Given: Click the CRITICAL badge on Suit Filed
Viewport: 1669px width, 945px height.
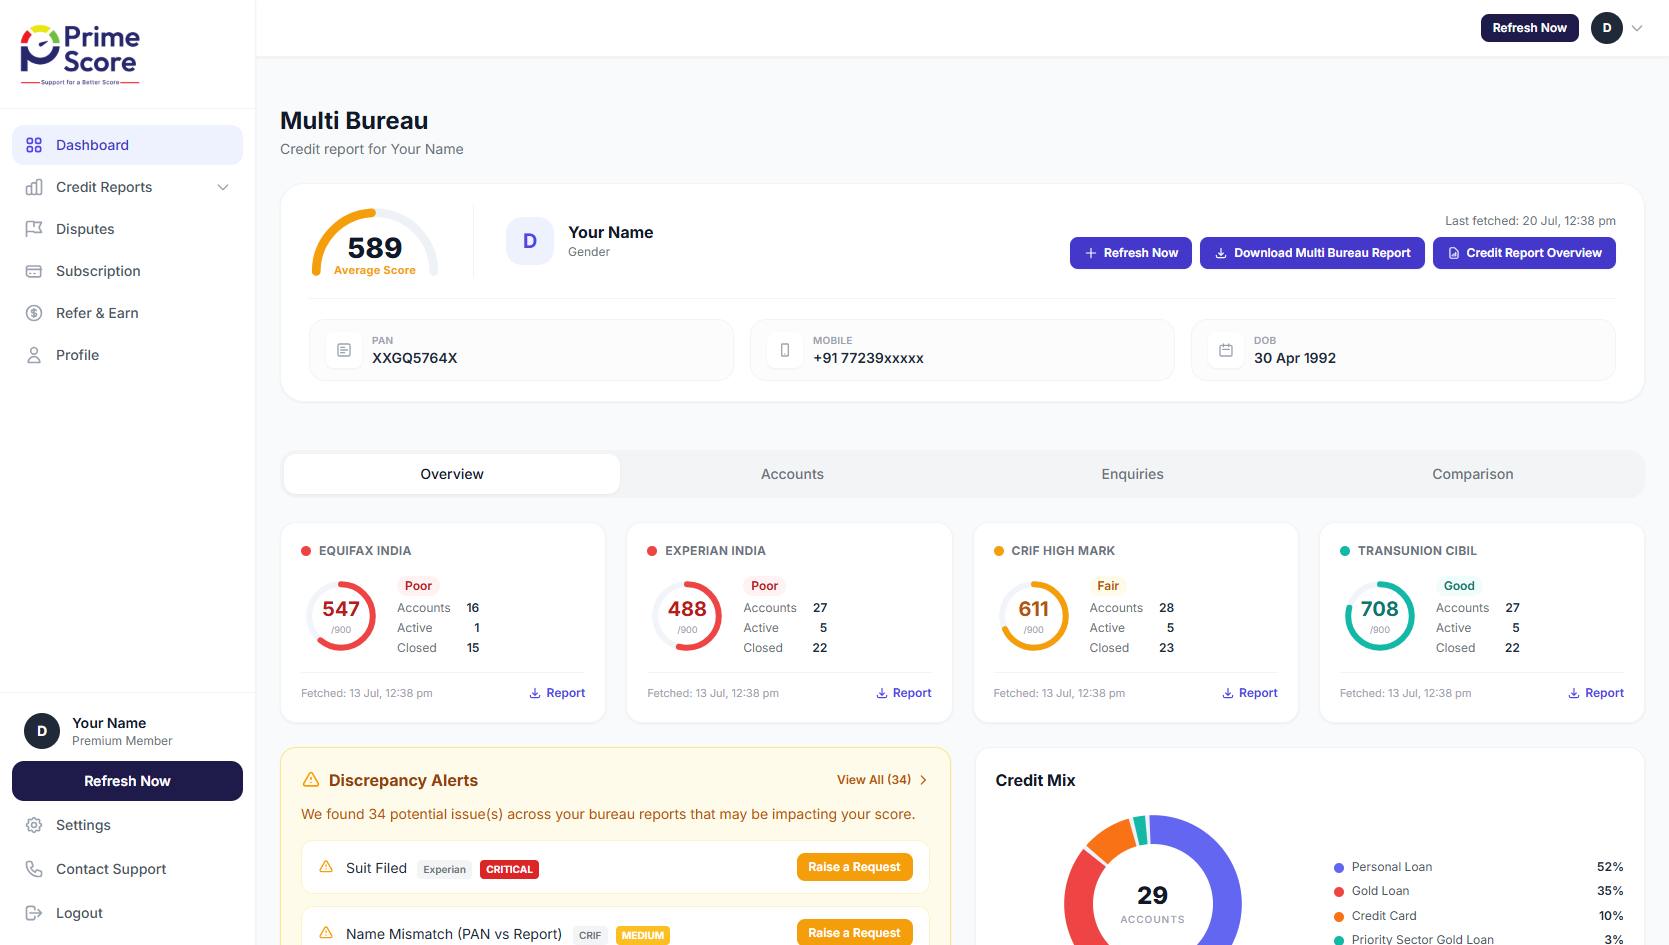Looking at the screenshot, I should pyautogui.click(x=509, y=870).
